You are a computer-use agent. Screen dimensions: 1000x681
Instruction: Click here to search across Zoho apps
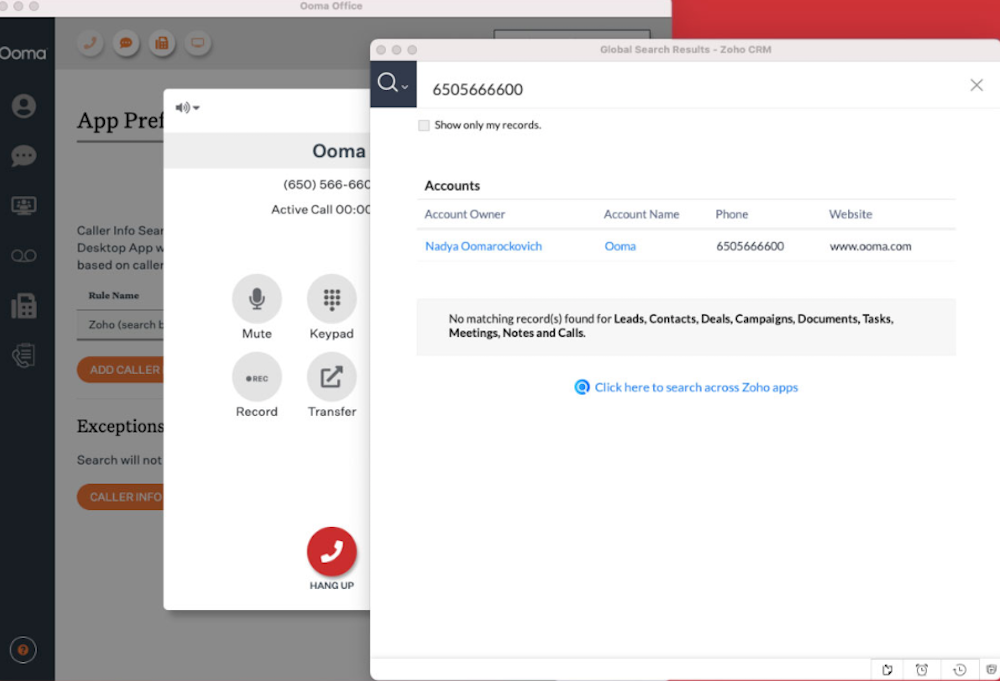pos(696,387)
